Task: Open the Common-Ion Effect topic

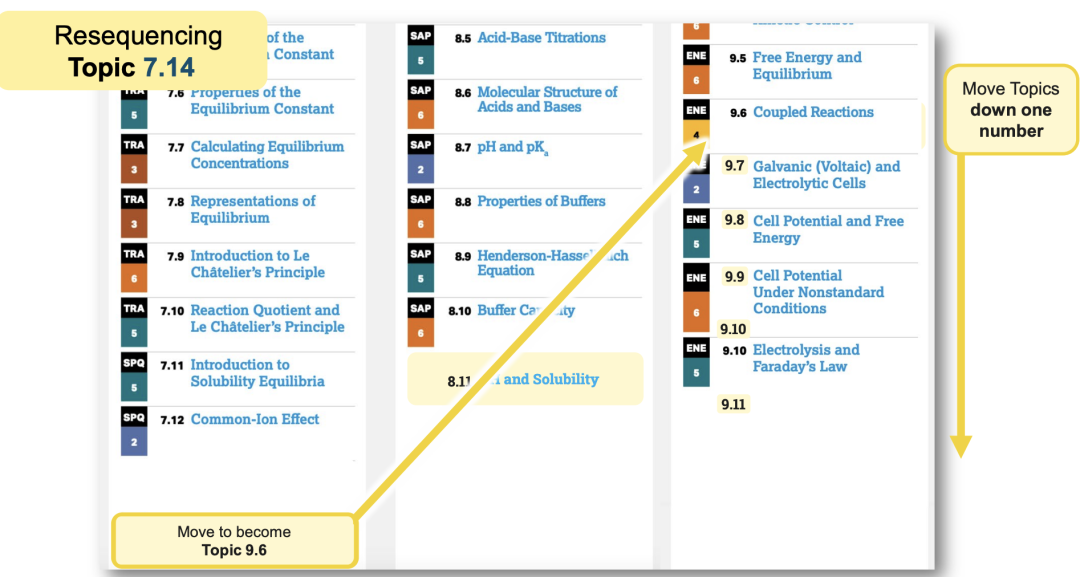Action: click(255, 419)
